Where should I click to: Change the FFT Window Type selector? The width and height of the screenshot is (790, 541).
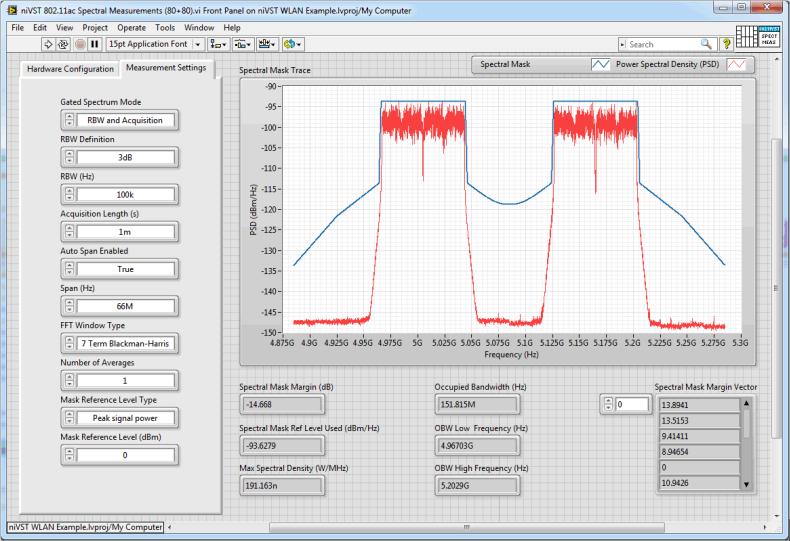pos(125,343)
